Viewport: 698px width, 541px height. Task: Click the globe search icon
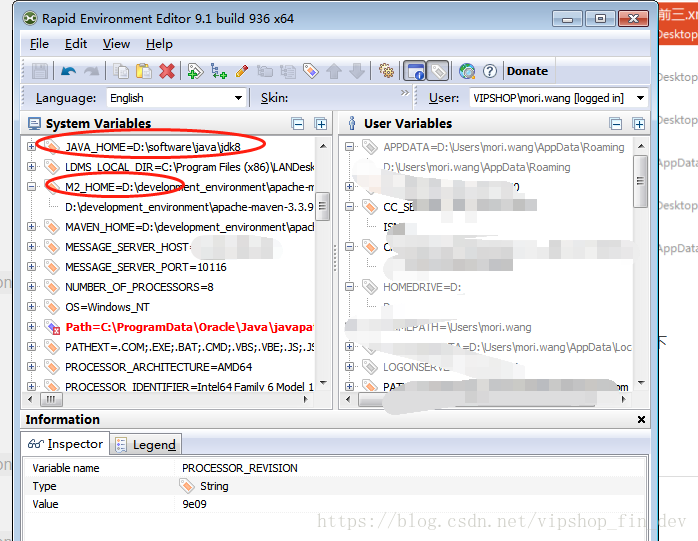467,71
